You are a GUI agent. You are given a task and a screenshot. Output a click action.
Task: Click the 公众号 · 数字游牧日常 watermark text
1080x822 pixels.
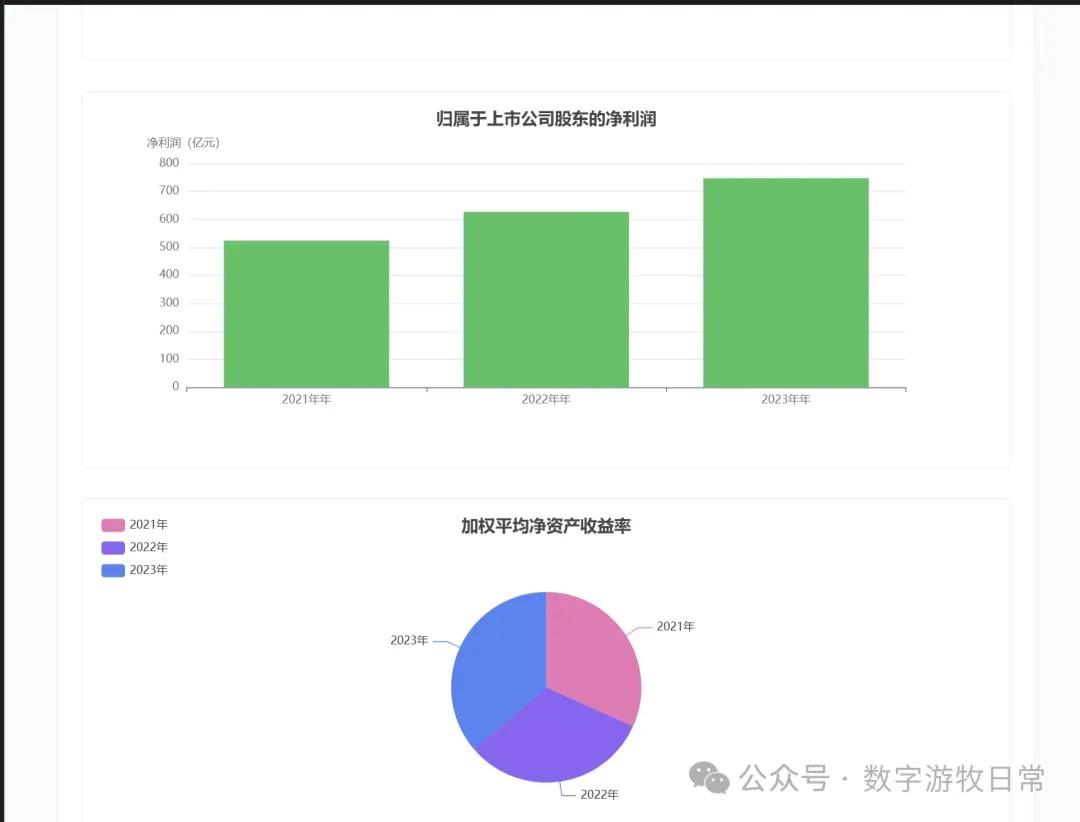892,778
